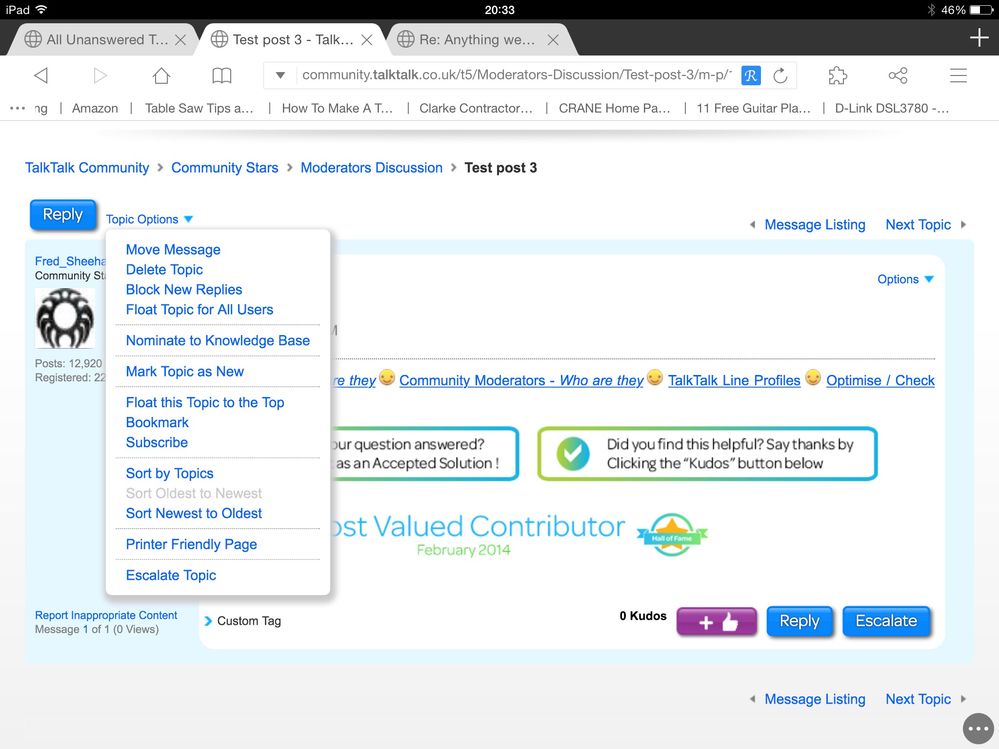Select Subscribe menu entry
The height and width of the screenshot is (749, 999).
(x=157, y=442)
